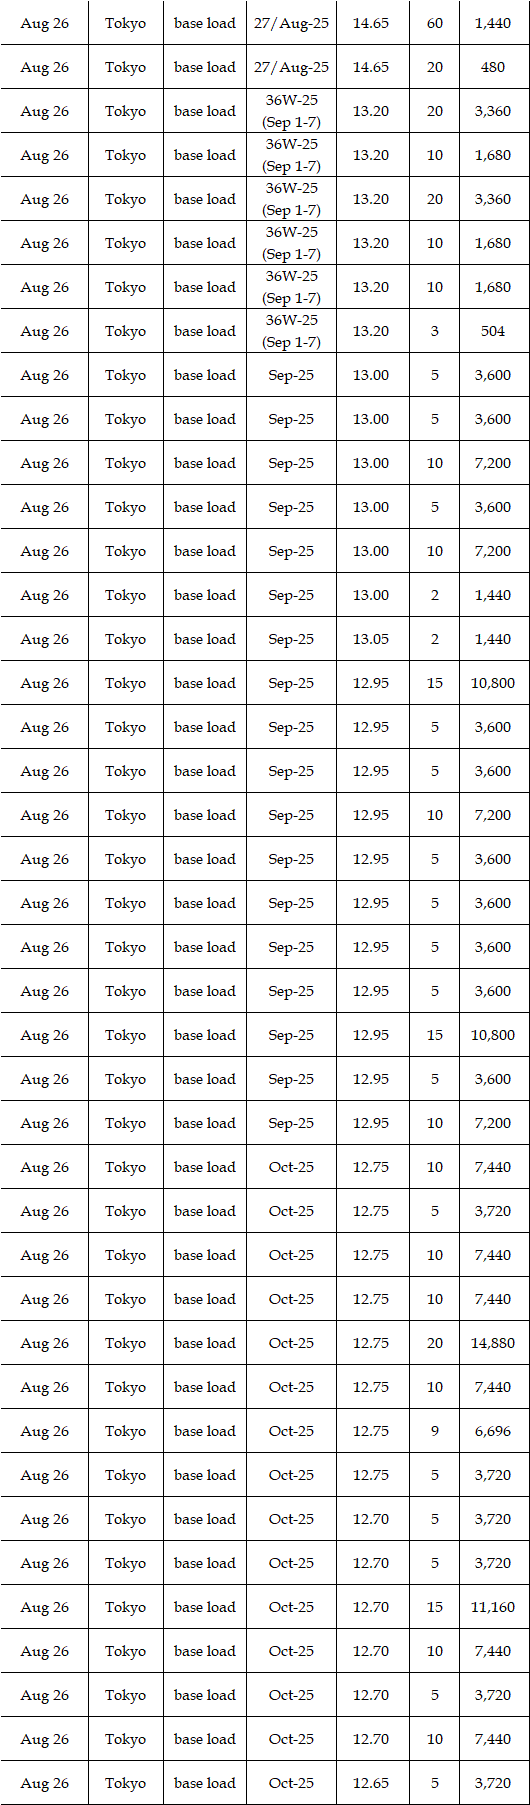Click Sep-25 period in the 13.05 row
This screenshot has width=530, height=1805.
[291, 639]
